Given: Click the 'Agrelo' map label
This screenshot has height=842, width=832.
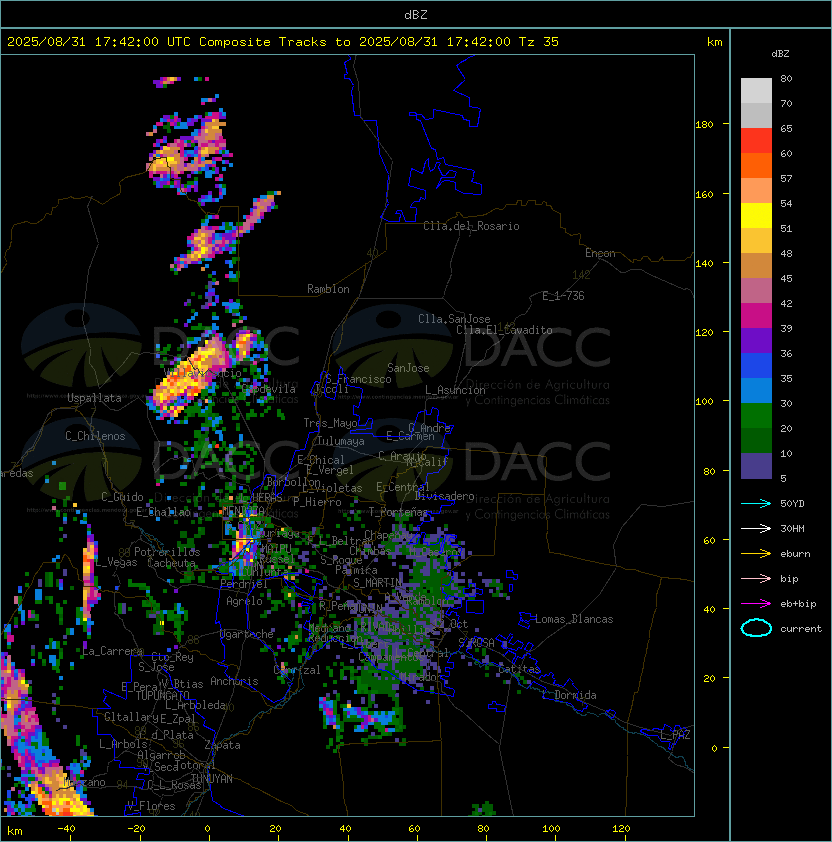Looking at the screenshot, I should pyautogui.click(x=244, y=601).
